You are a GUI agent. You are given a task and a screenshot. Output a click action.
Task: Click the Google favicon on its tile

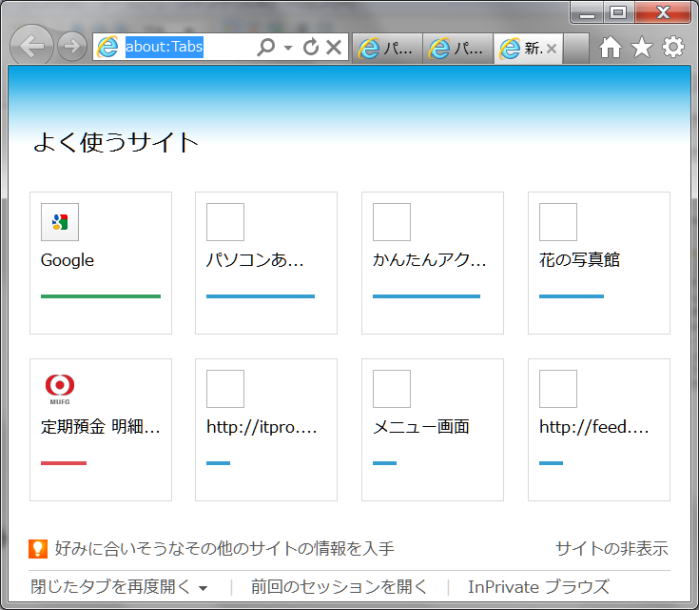tap(60, 222)
